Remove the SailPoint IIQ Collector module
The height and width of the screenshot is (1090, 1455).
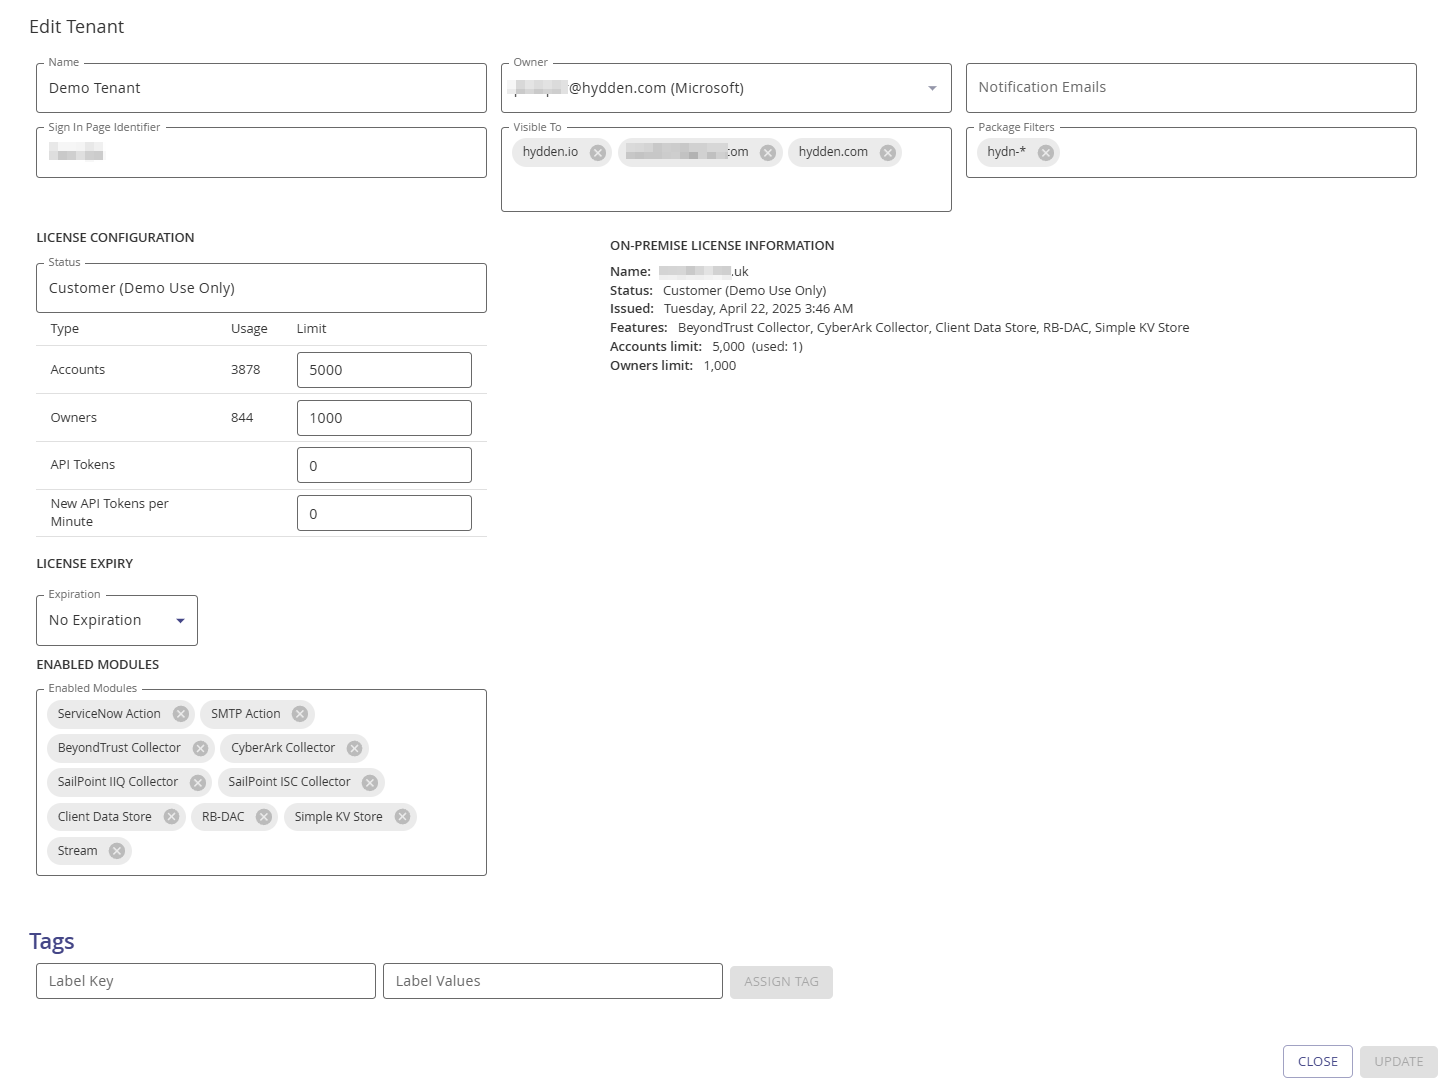[195, 781]
